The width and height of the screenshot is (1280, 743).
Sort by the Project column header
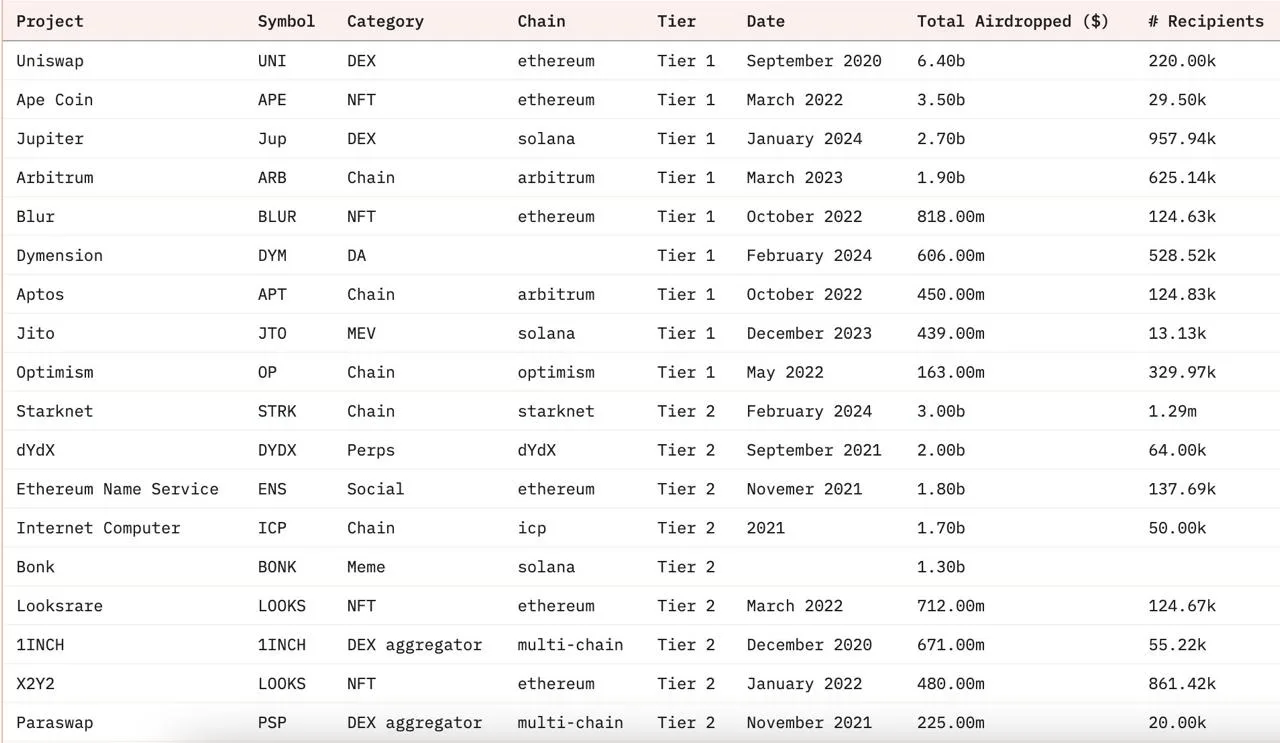click(50, 21)
